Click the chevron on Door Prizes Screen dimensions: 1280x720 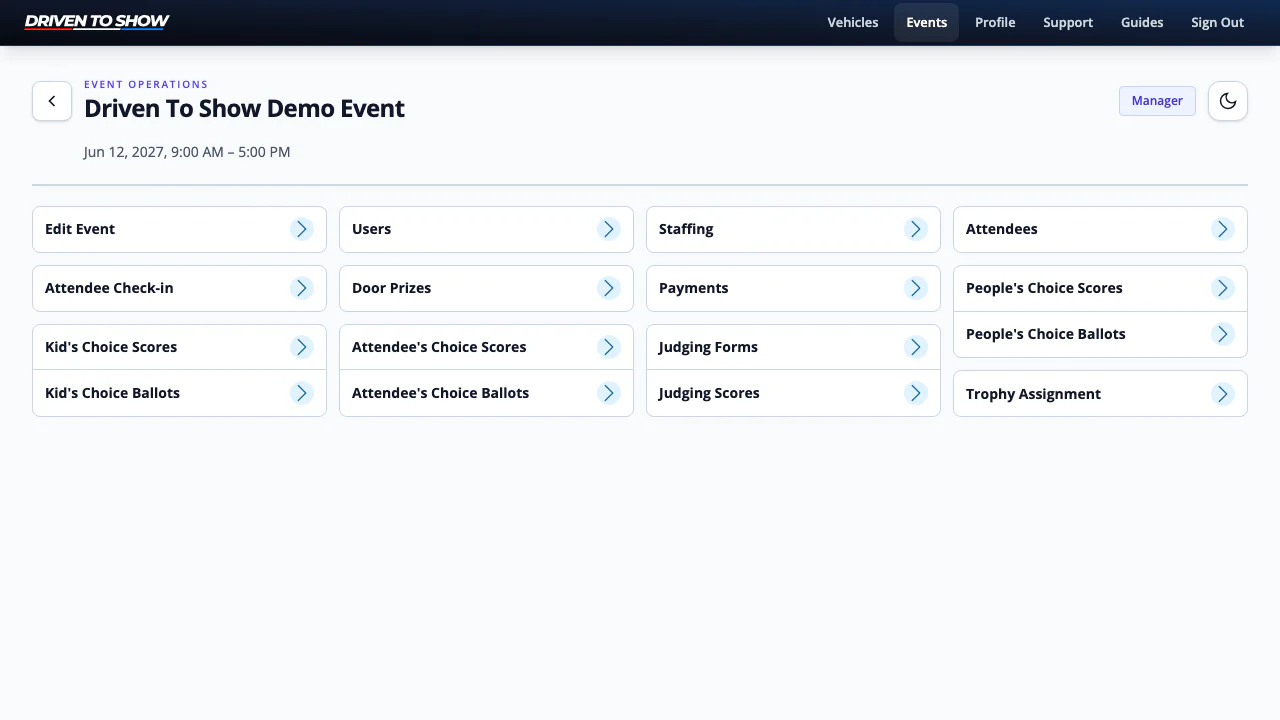pyautogui.click(x=609, y=288)
